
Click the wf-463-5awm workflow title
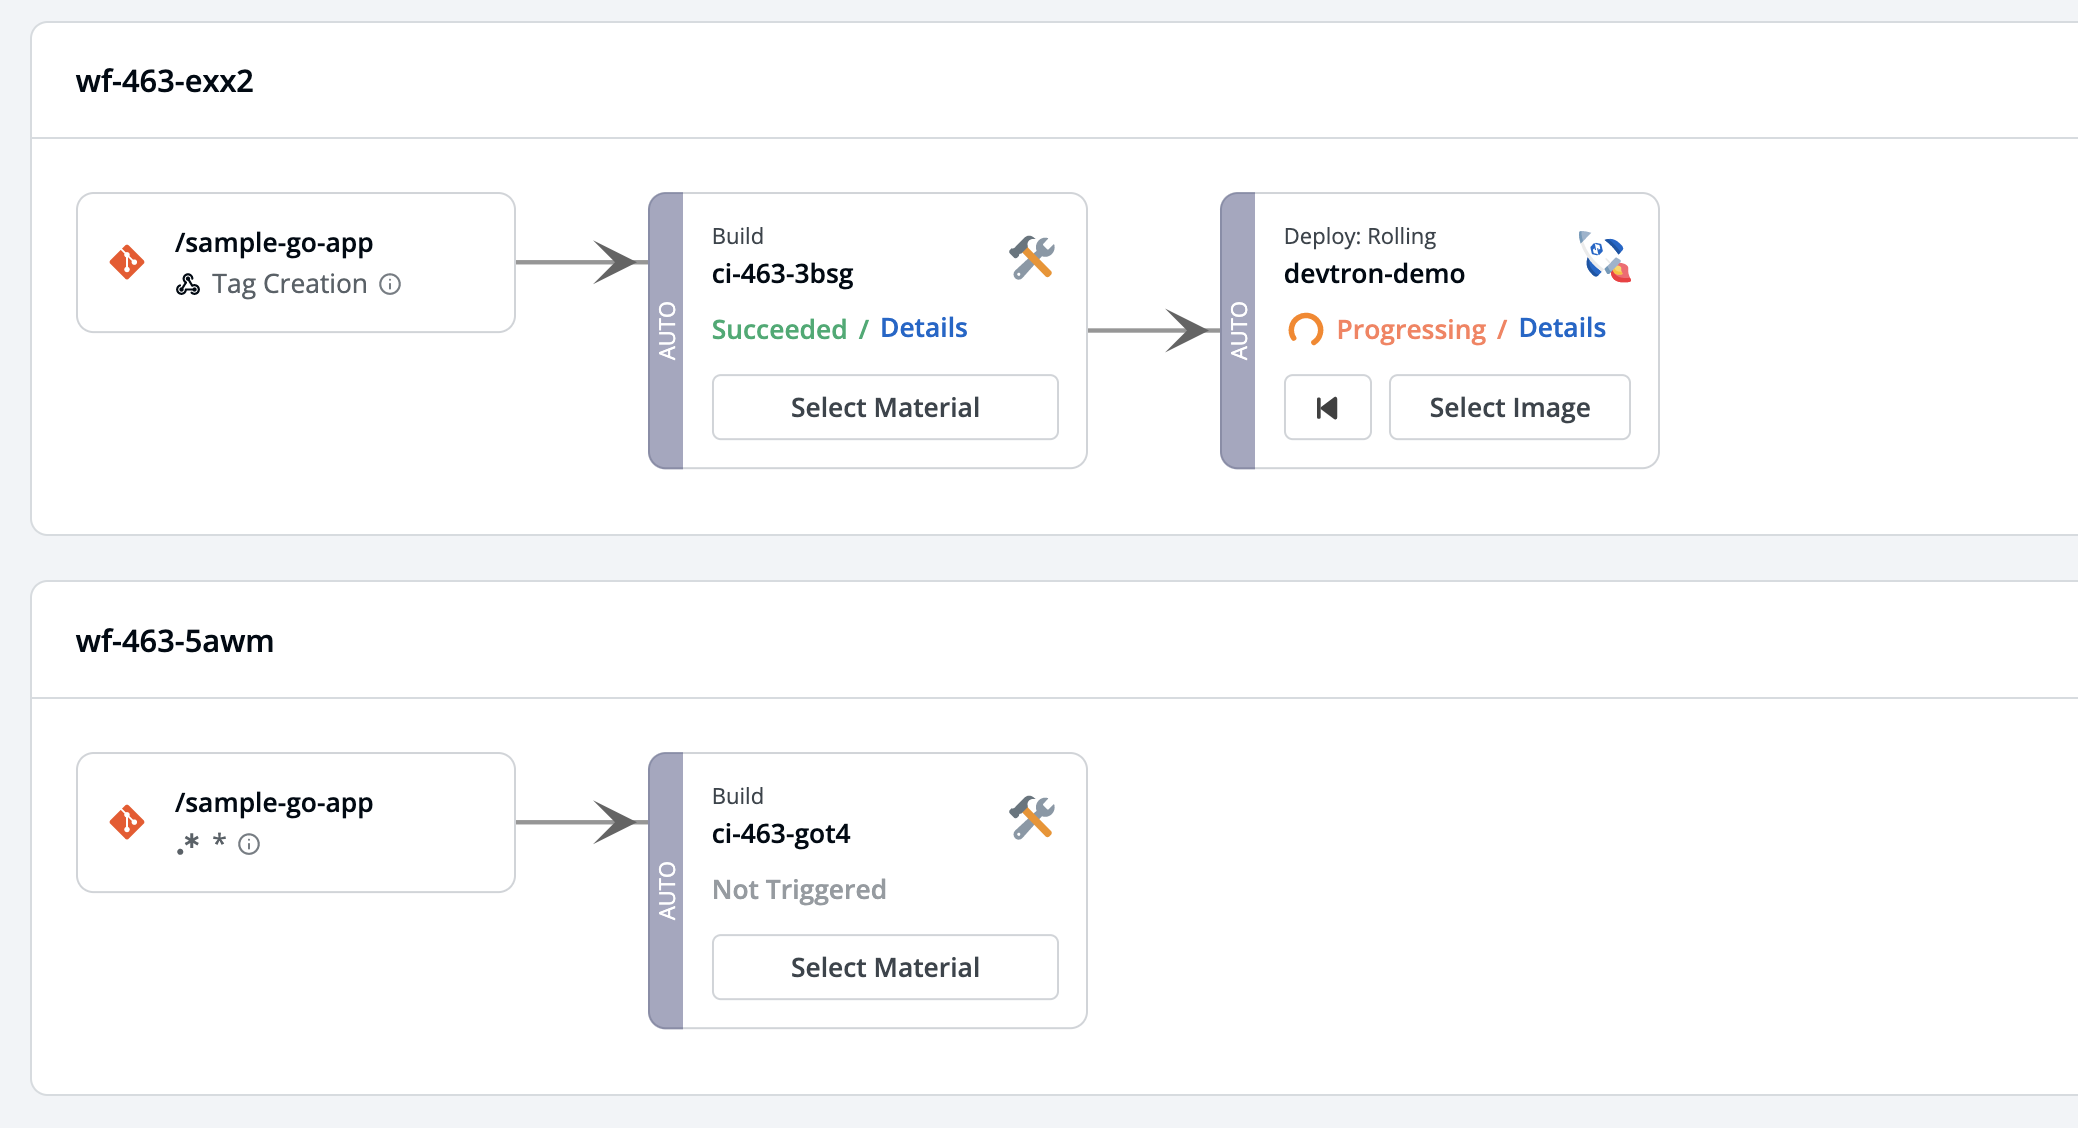175,641
